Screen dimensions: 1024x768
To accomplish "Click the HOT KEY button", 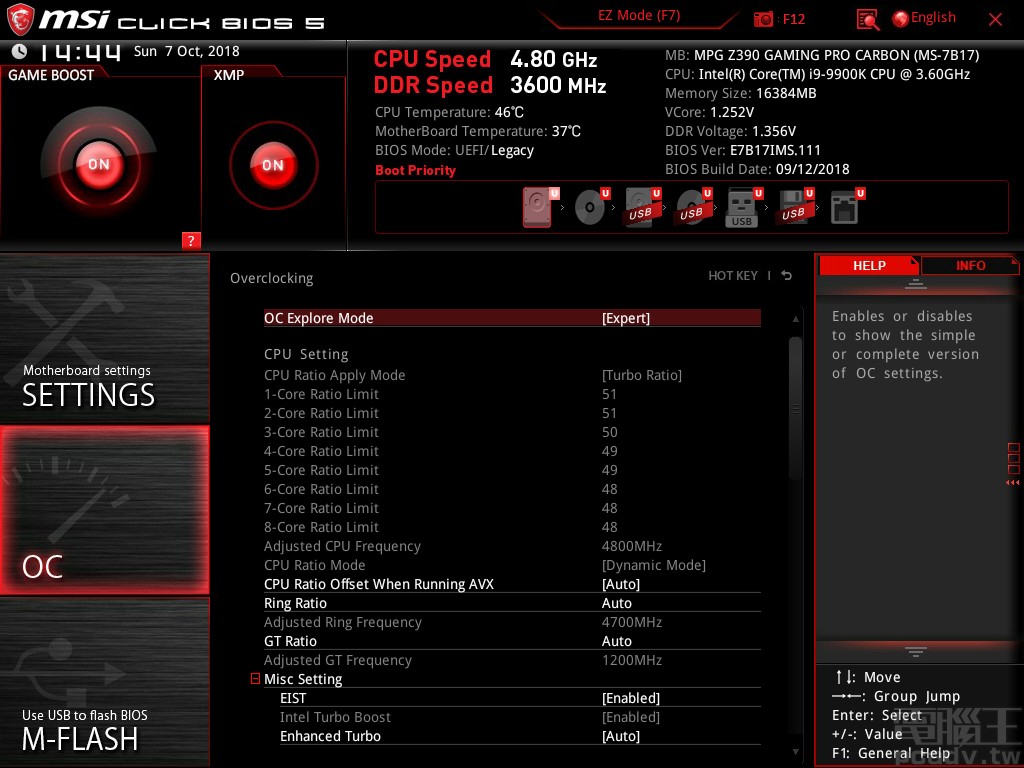I will [733, 276].
